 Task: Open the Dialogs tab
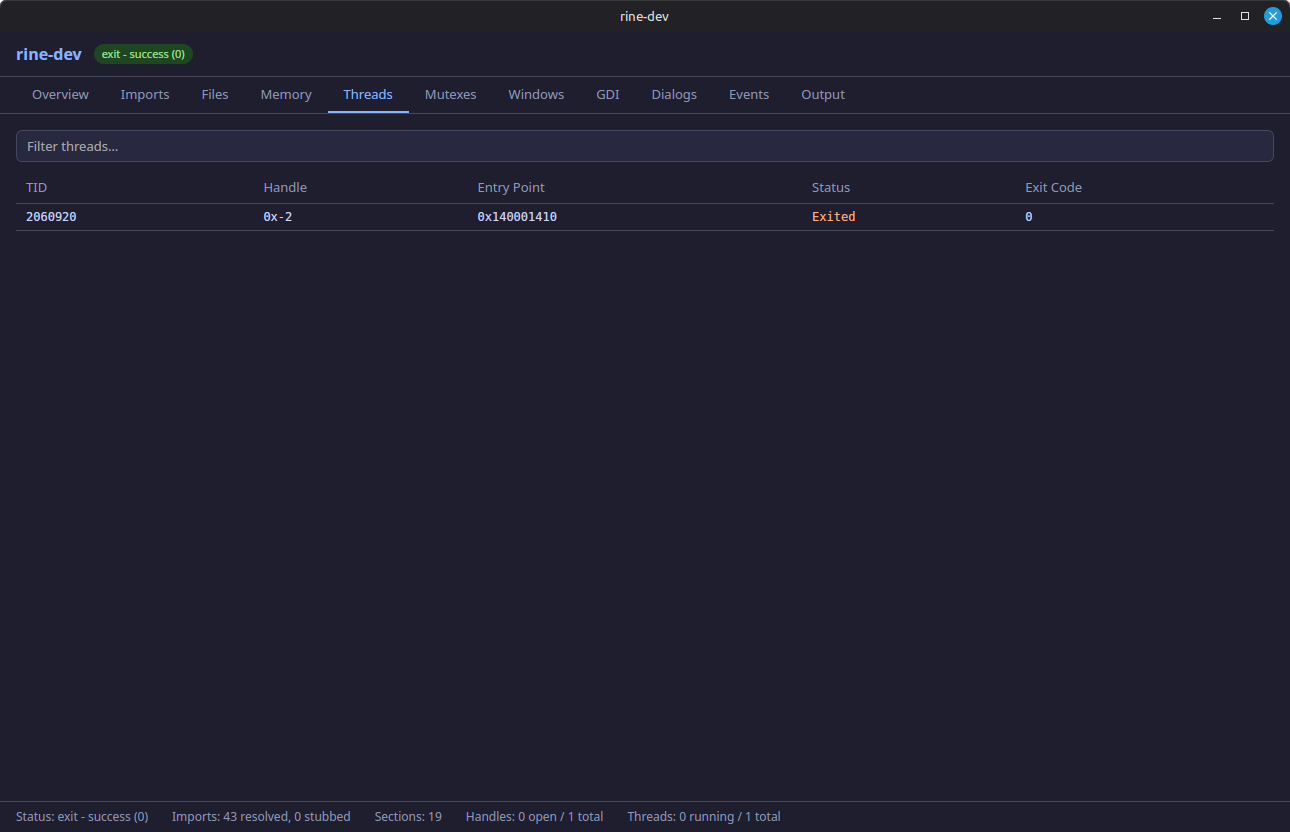click(x=673, y=94)
